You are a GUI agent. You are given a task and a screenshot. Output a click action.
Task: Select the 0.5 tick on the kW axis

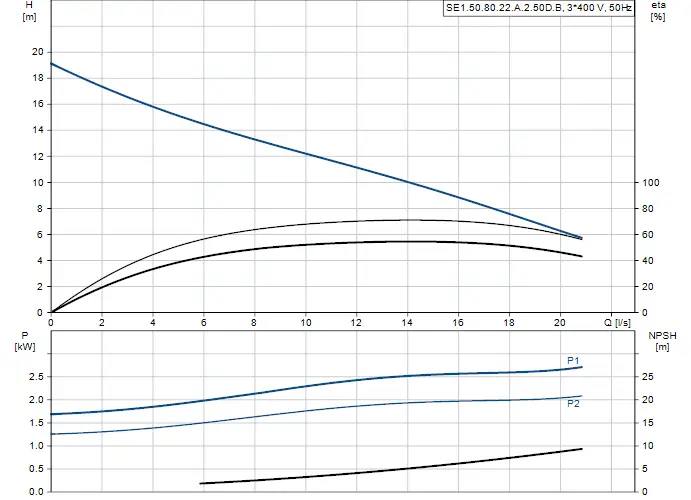point(36,469)
